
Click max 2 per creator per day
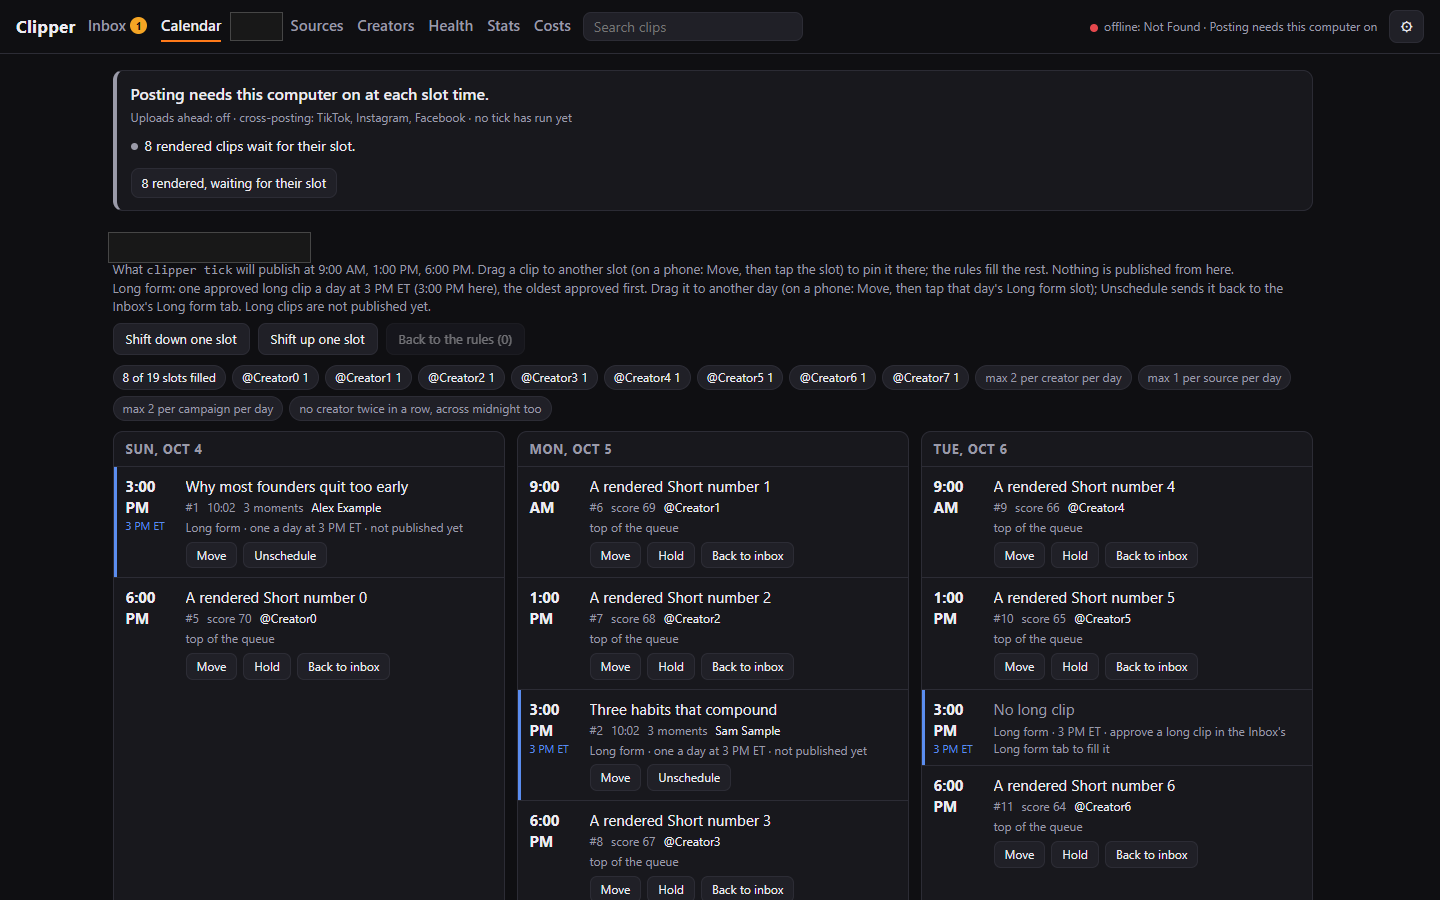(1053, 378)
